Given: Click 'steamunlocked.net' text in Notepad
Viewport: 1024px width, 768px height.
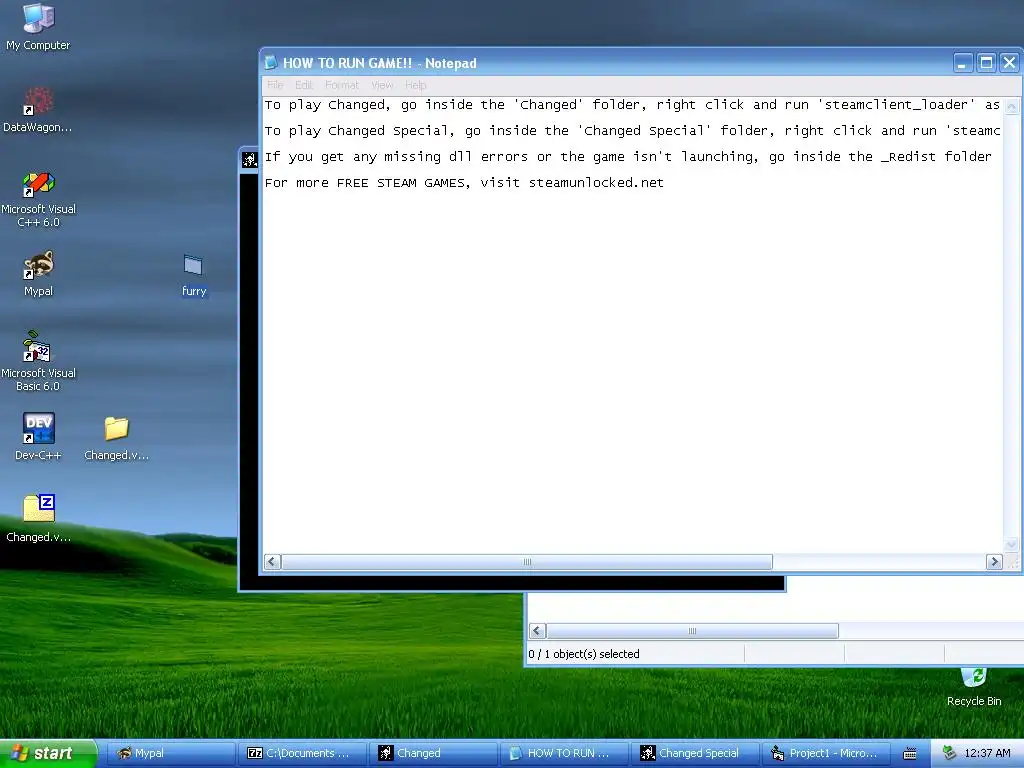Looking at the screenshot, I should [596, 183].
